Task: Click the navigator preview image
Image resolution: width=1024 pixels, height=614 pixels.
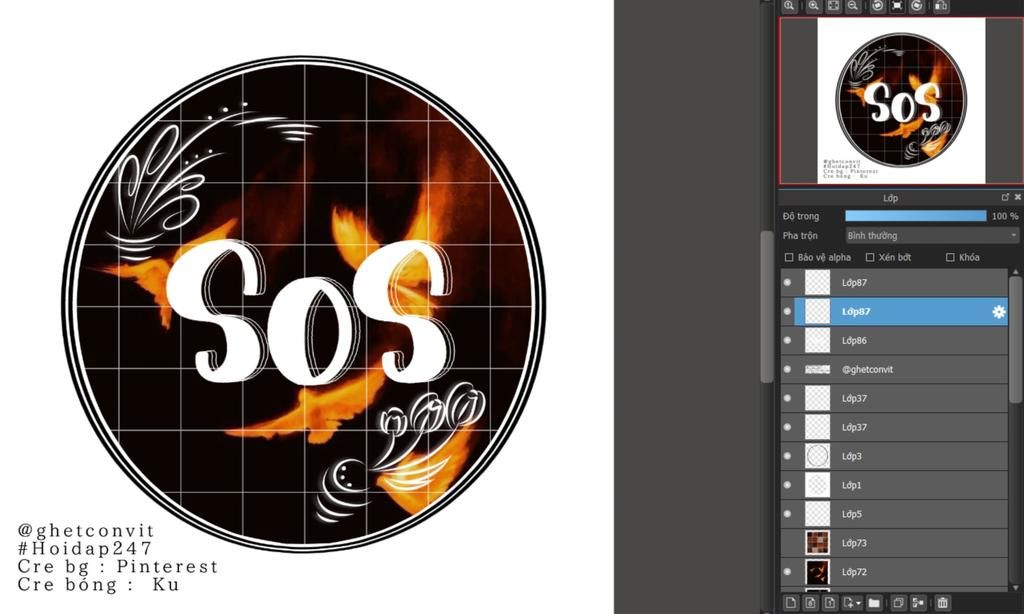Action: pyautogui.click(x=901, y=100)
